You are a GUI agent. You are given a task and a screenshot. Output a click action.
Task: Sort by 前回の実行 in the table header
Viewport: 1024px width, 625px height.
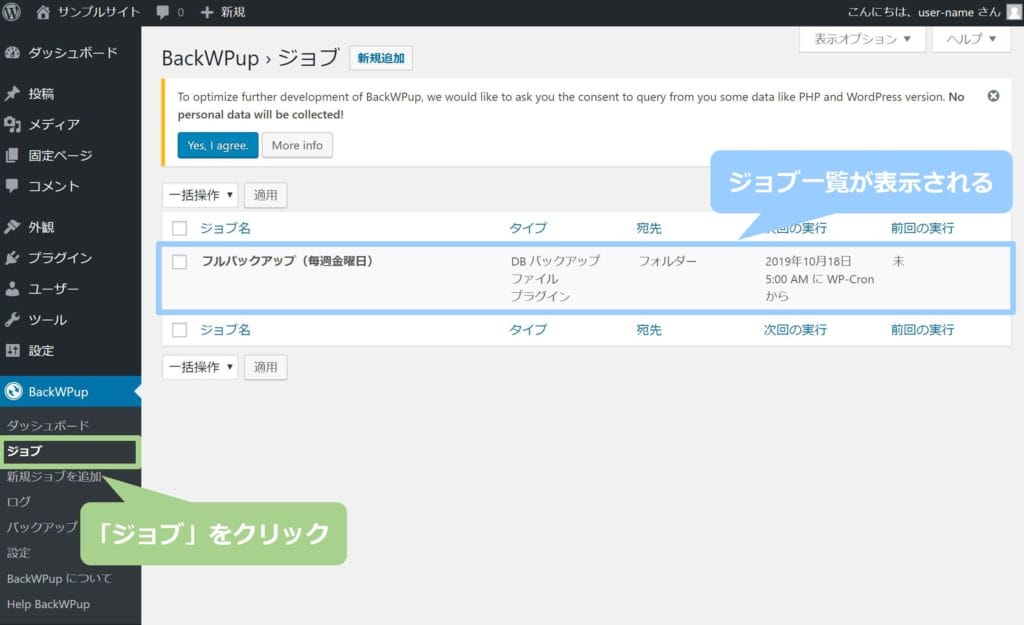922,228
